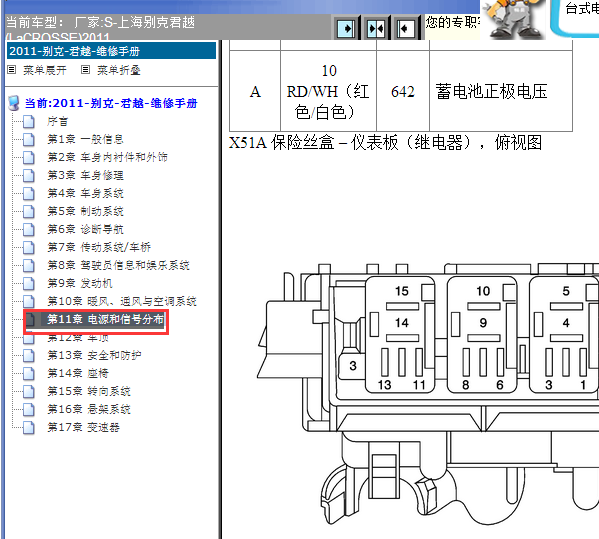Image resolution: width=599 pixels, height=539 pixels.
Task: Open 第8章 驾驶员信息和娱乐系统
Action: 118,265
